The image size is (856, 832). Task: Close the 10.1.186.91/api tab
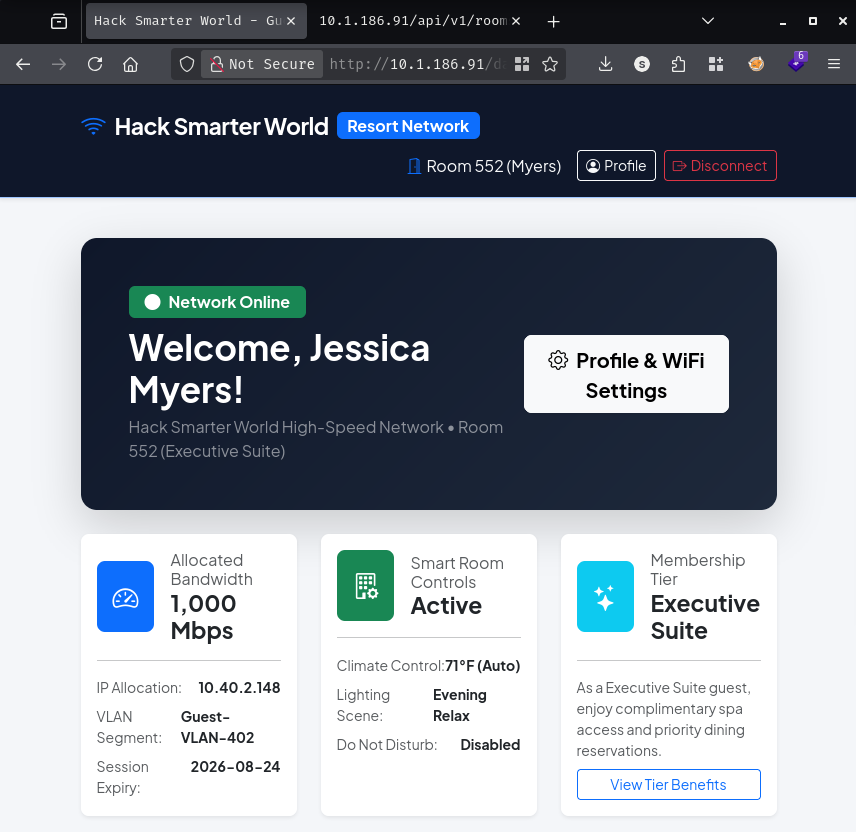pyautogui.click(x=516, y=21)
